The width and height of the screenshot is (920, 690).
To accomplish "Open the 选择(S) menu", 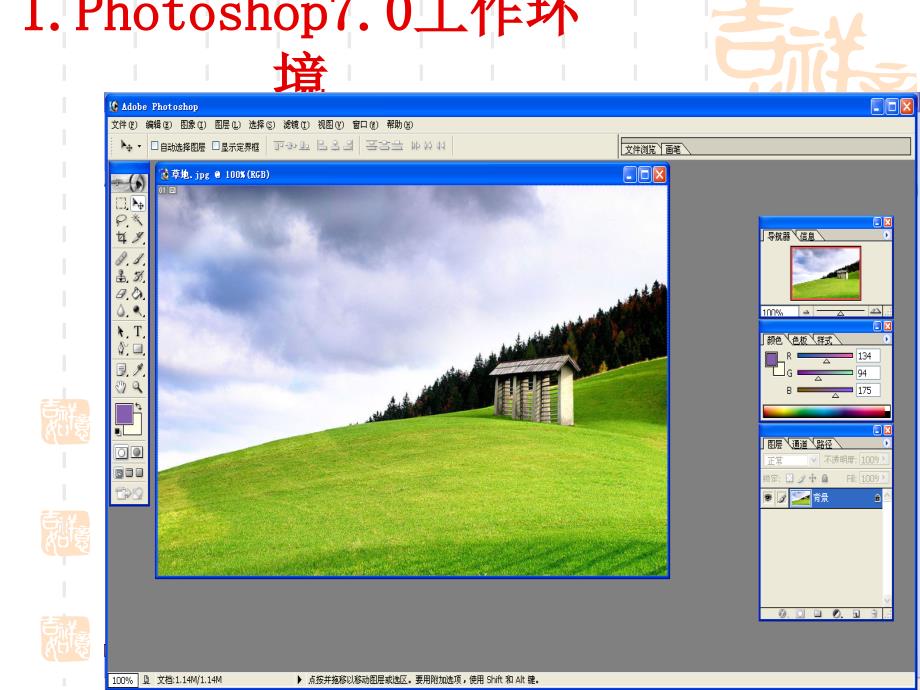I will tap(262, 125).
